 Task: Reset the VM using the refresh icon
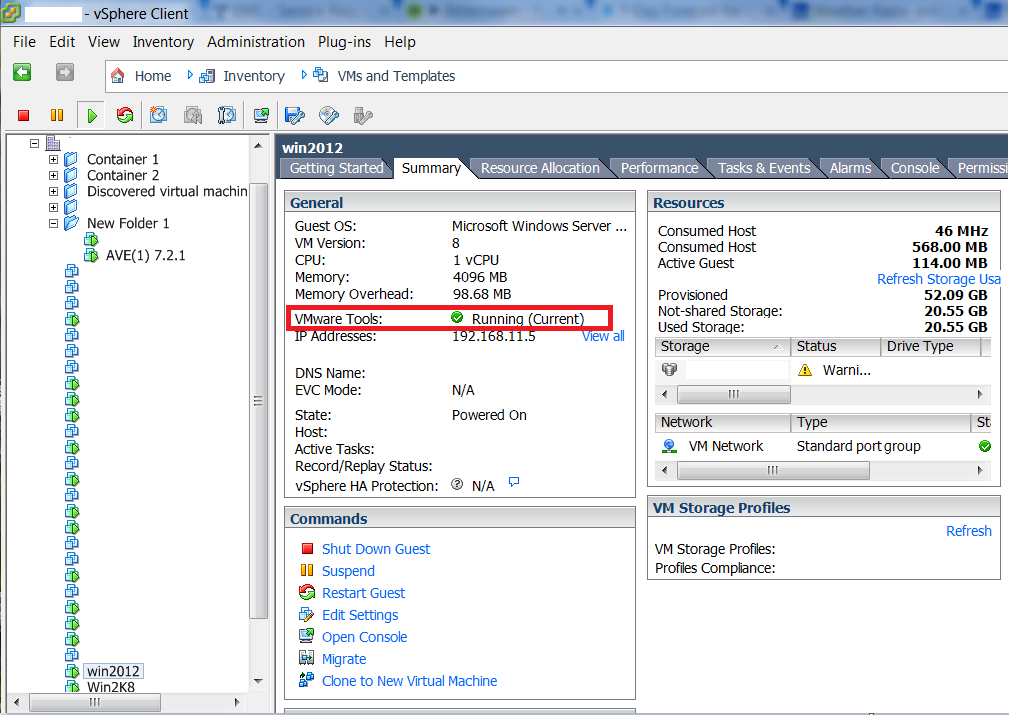124,115
